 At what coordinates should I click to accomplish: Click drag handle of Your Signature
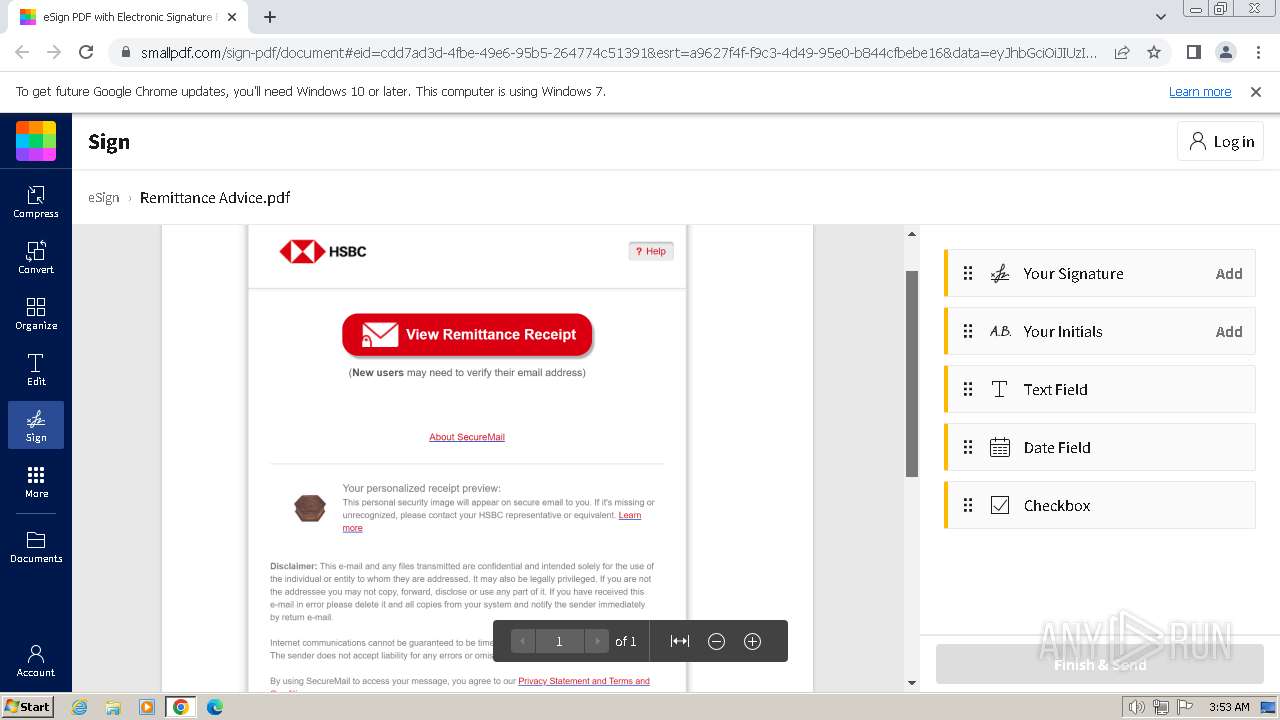pos(968,273)
